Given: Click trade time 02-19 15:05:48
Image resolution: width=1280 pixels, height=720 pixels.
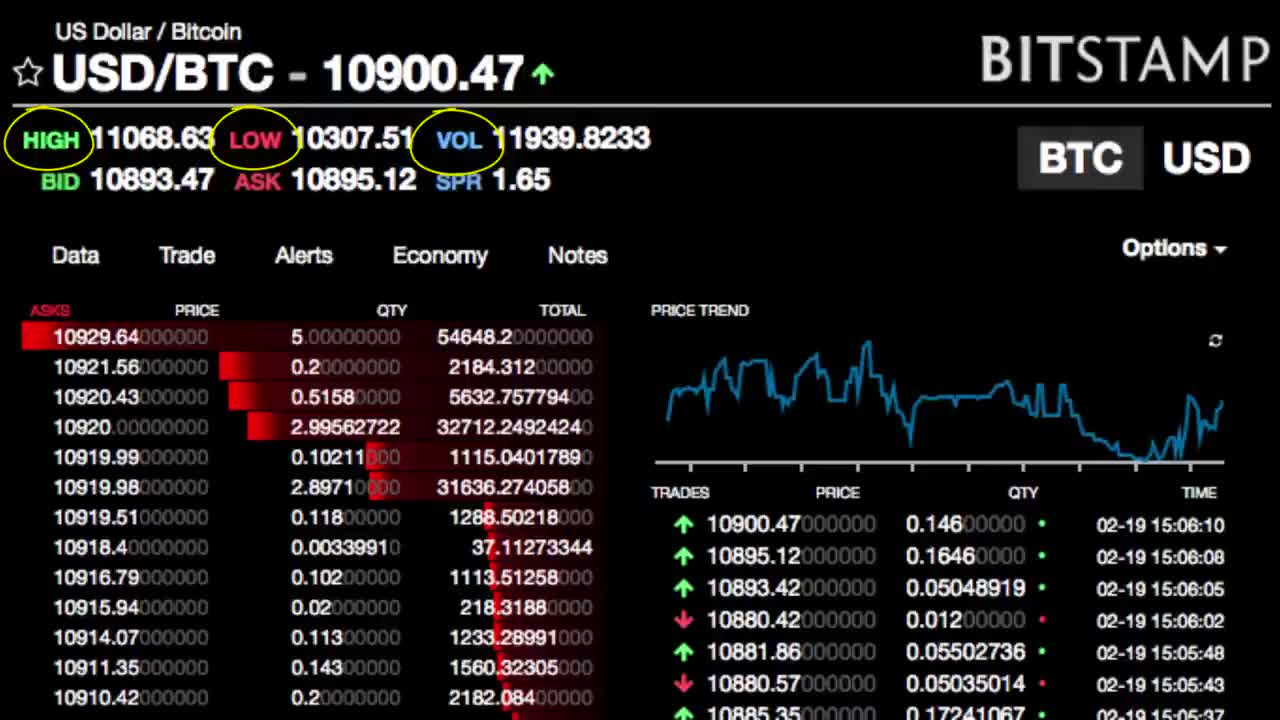Looking at the screenshot, I should (x=1160, y=652).
